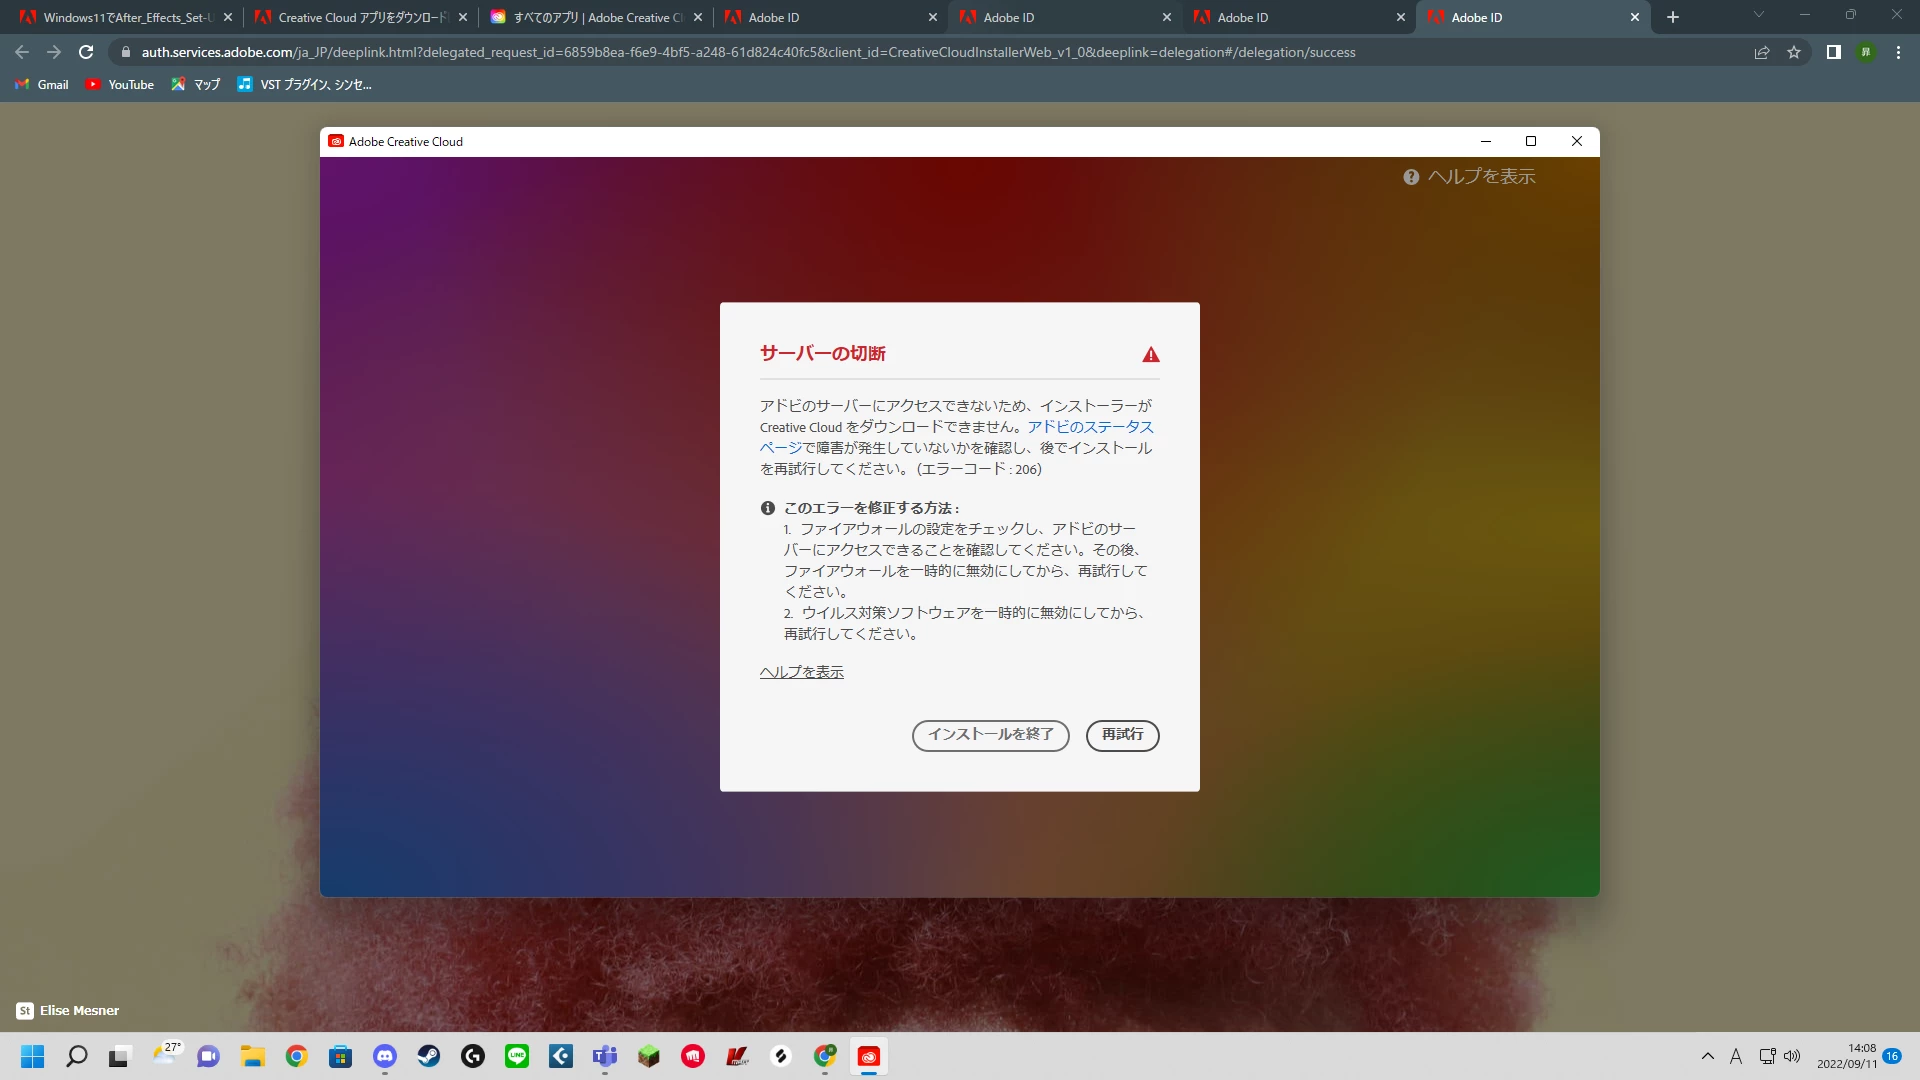This screenshot has width=1920, height=1080.
Task: Click ヘルプを表示 link inside the error dialog
Action: click(x=801, y=672)
